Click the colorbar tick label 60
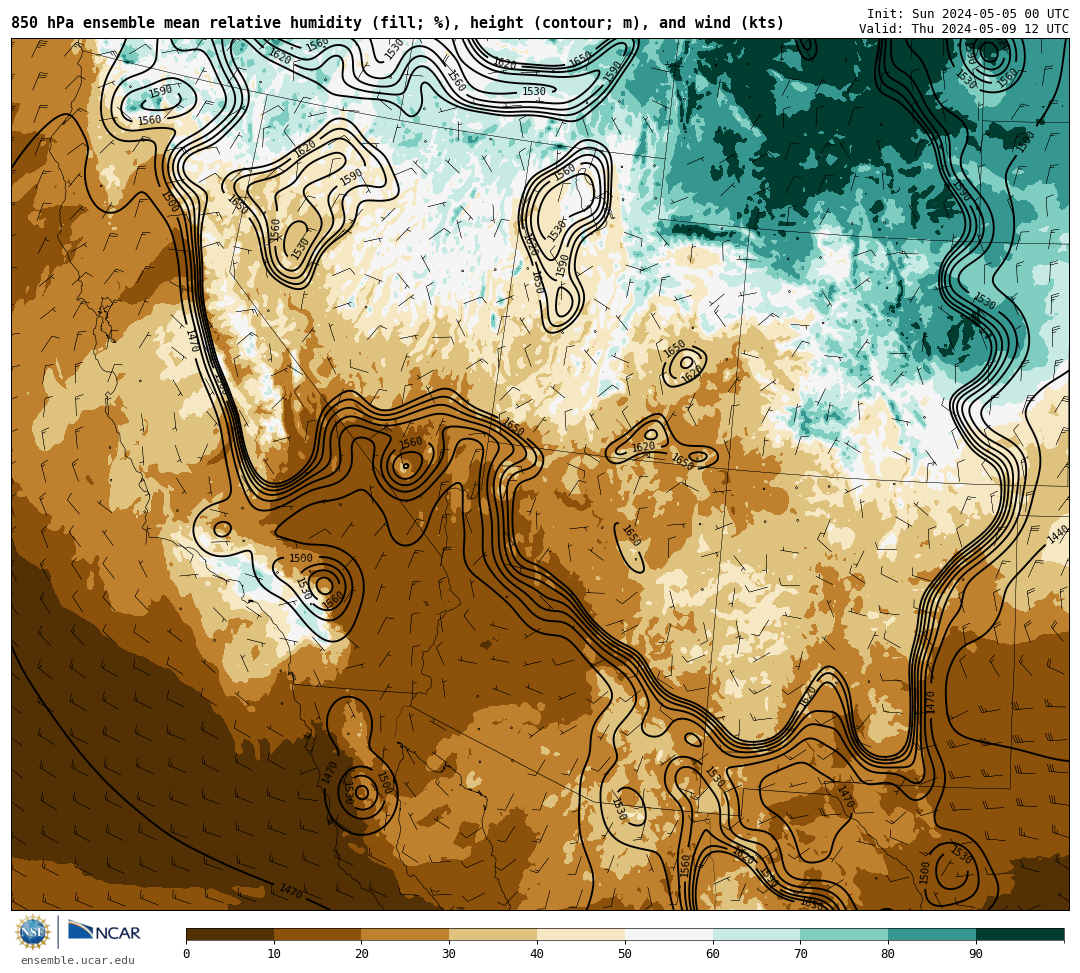Viewport: 1080px width, 973px height. point(713,954)
